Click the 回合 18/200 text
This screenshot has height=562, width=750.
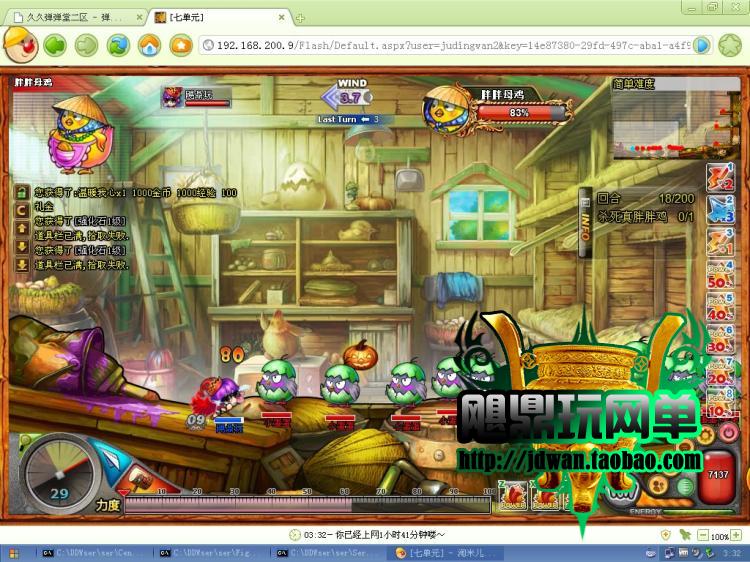pos(645,198)
